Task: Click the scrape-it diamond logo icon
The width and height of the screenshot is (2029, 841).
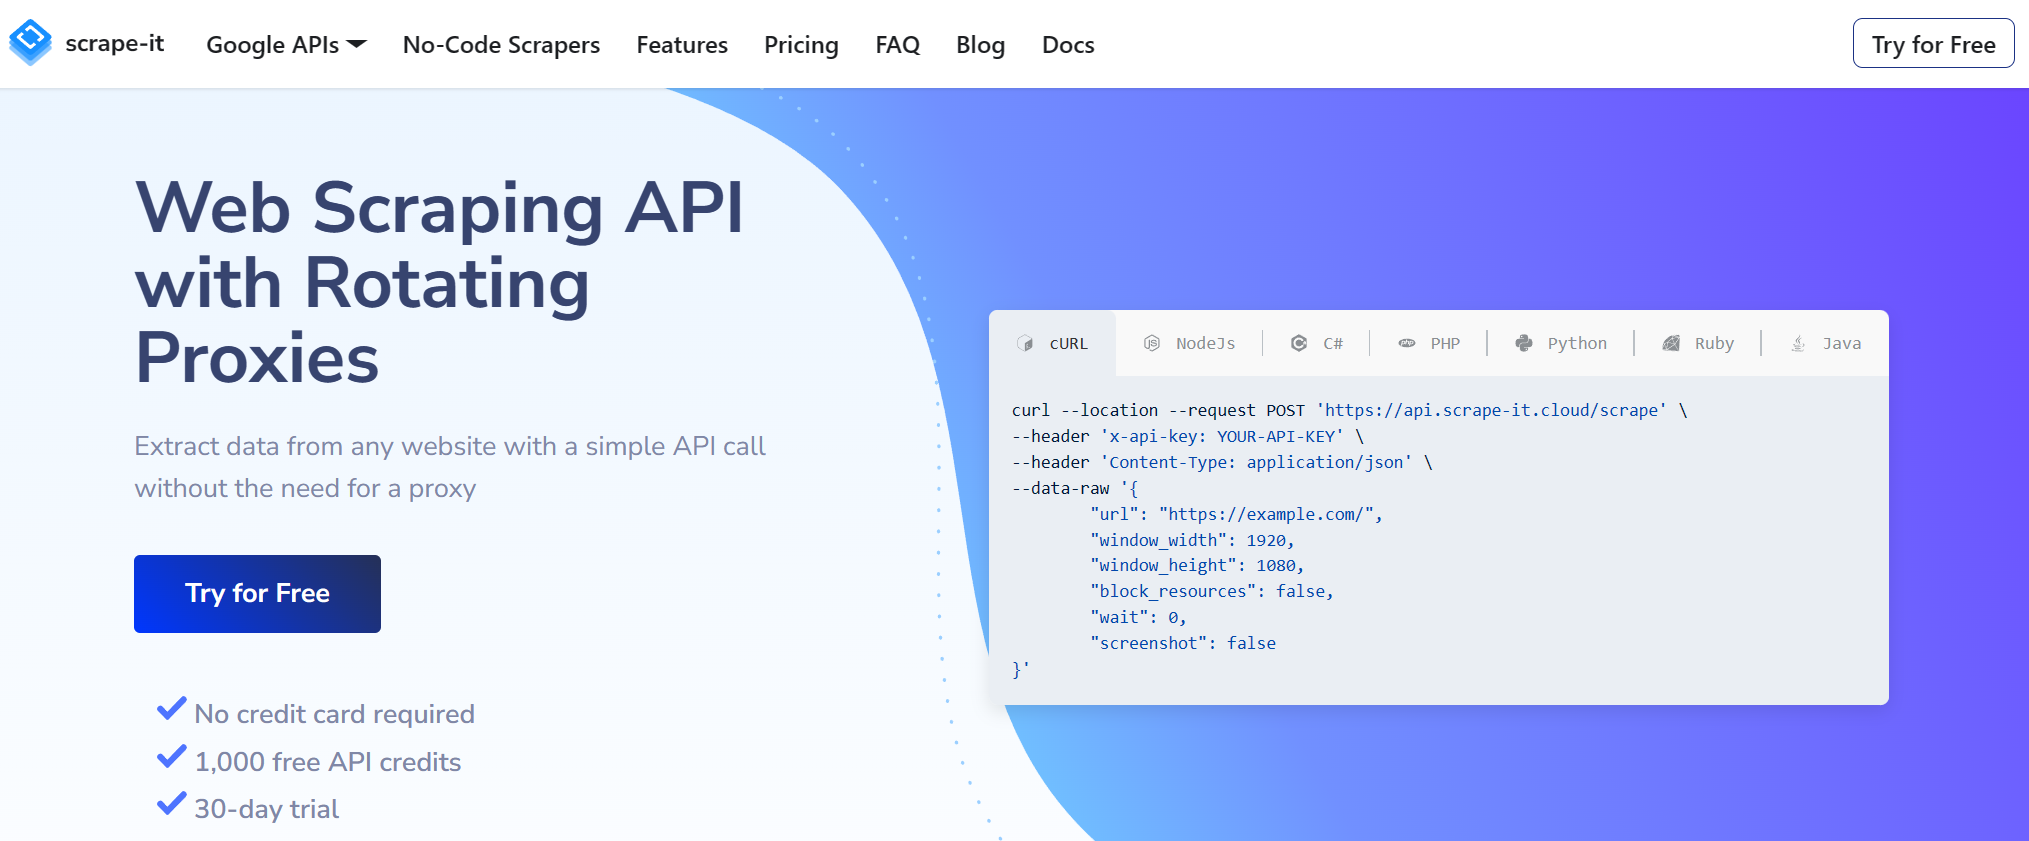Action: [30, 43]
